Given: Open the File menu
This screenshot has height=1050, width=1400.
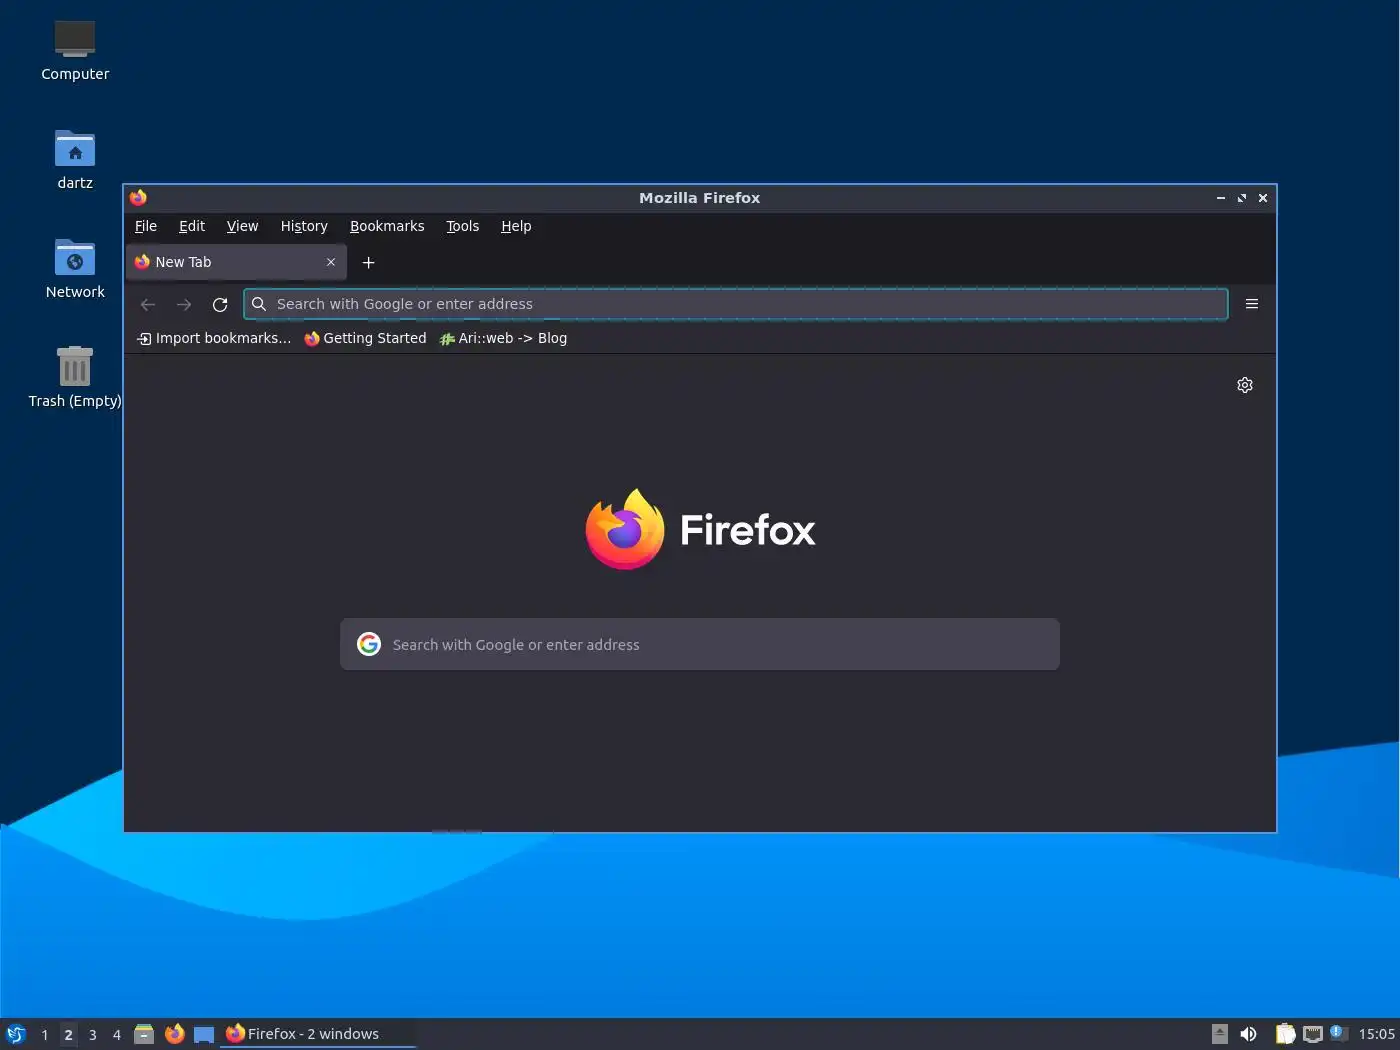Looking at the screenshot, I should 146,226.
